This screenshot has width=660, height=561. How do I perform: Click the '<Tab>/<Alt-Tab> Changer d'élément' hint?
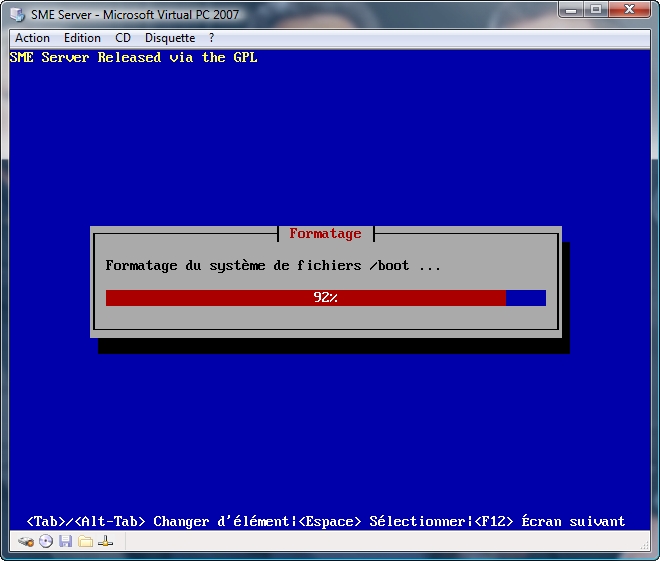[158, 521]
